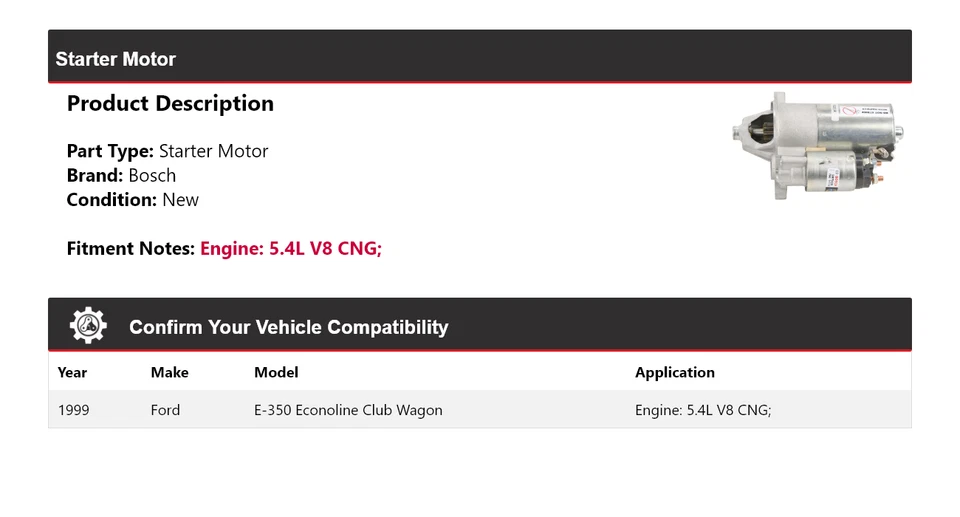The height and width of the screenshot is (517, 960).
Task: Click the Brand: Bosch line
Action: click(x=121, y=176)
